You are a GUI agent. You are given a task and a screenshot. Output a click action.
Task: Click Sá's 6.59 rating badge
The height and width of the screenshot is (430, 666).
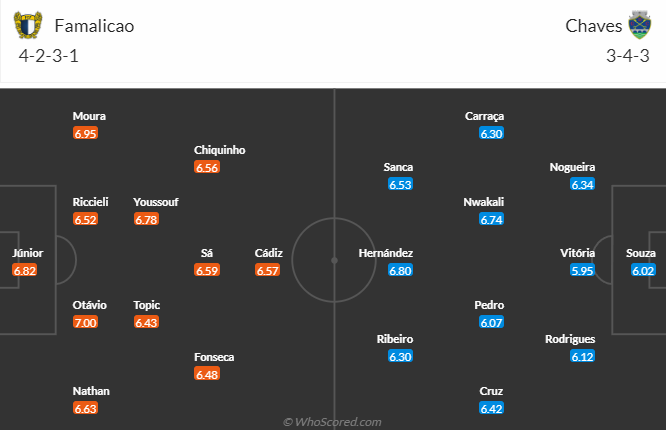[207, 270]
